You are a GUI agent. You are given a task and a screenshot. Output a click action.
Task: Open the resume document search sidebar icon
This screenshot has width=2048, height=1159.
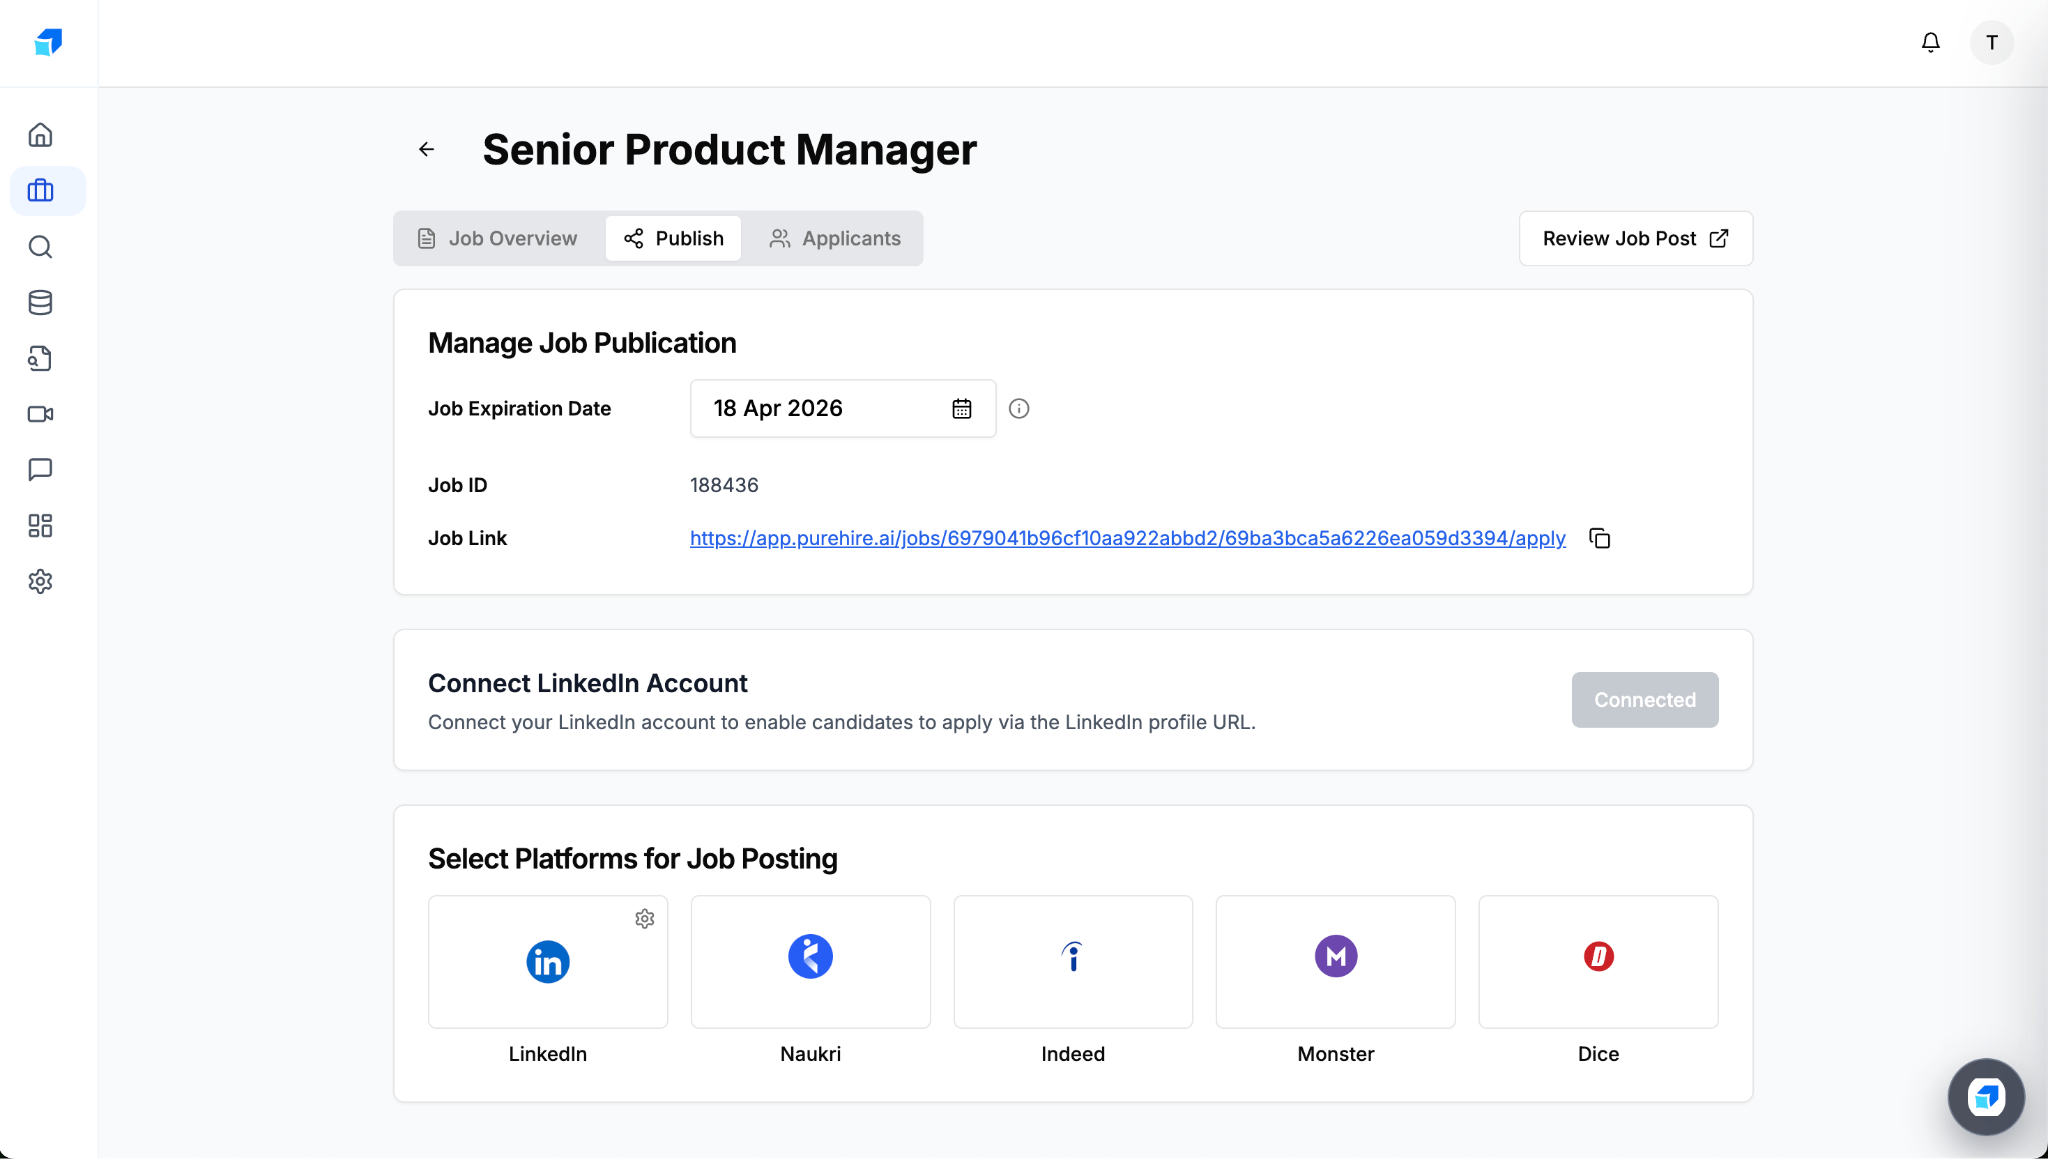[x=40, y=358]
